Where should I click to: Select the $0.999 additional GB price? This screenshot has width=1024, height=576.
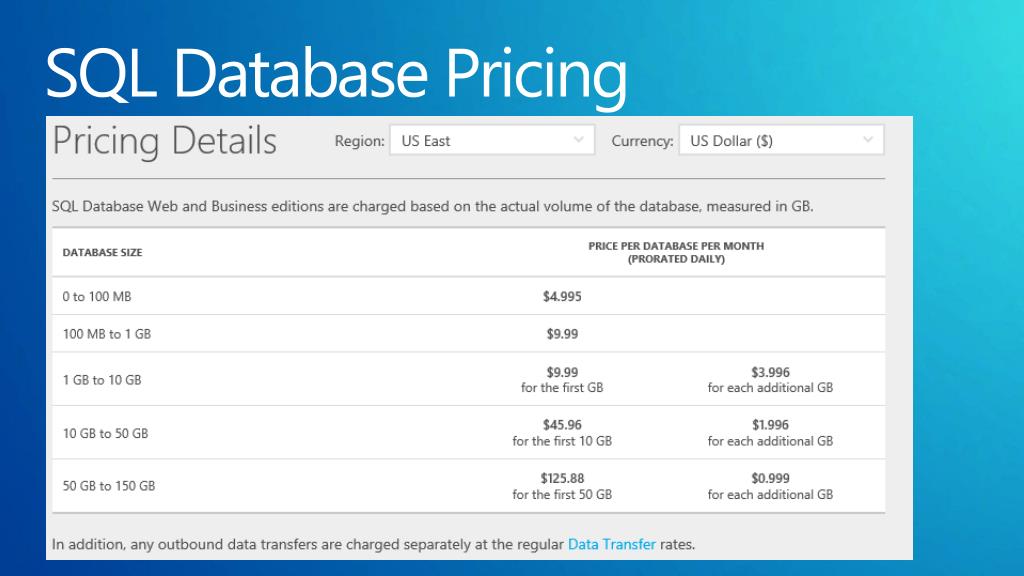coord(770,478)
